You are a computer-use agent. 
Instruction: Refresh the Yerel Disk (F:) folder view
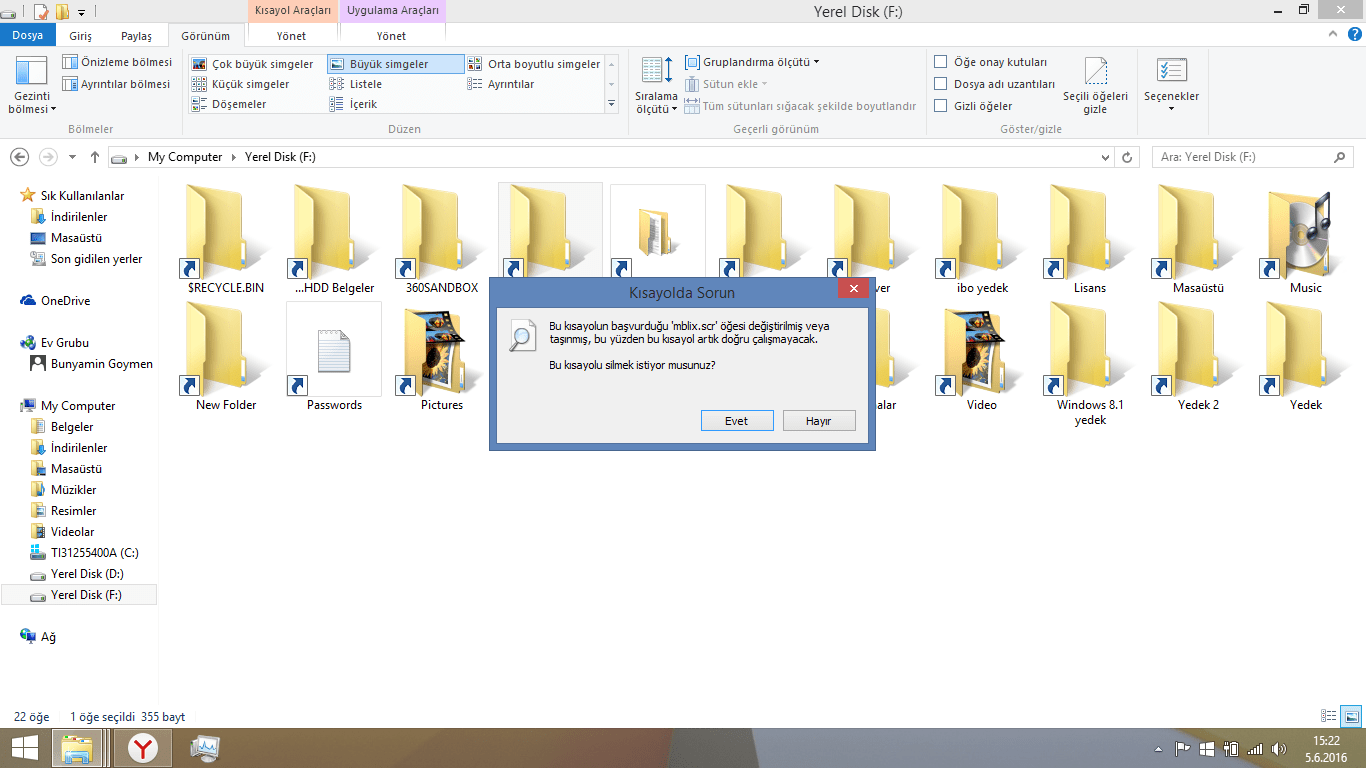click(x=1128, y=157)
